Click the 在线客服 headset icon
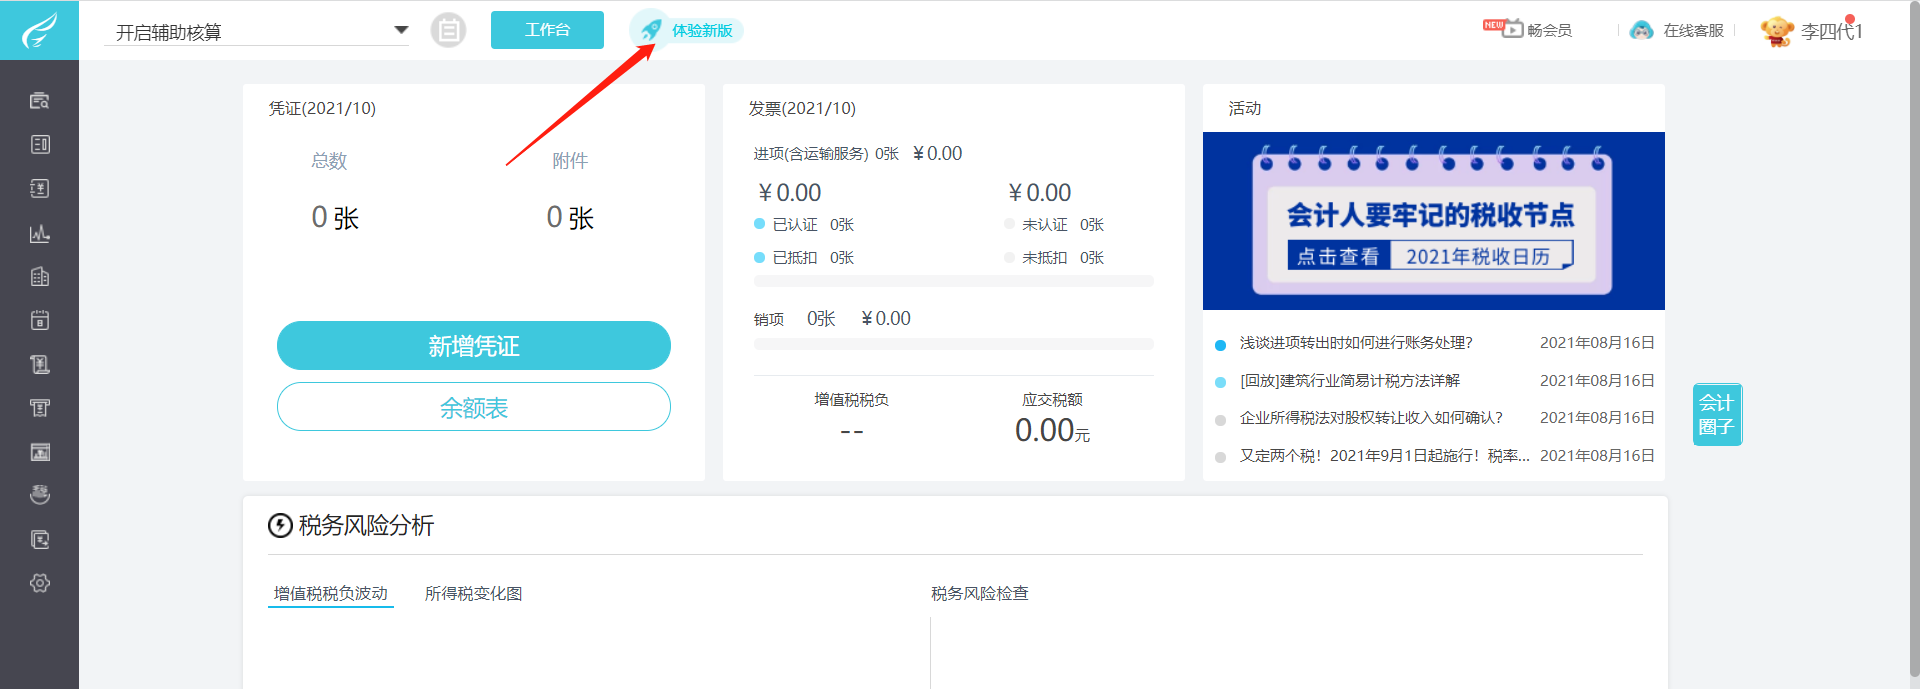Screen dimensions: 1920x689 coord(1641,30)
